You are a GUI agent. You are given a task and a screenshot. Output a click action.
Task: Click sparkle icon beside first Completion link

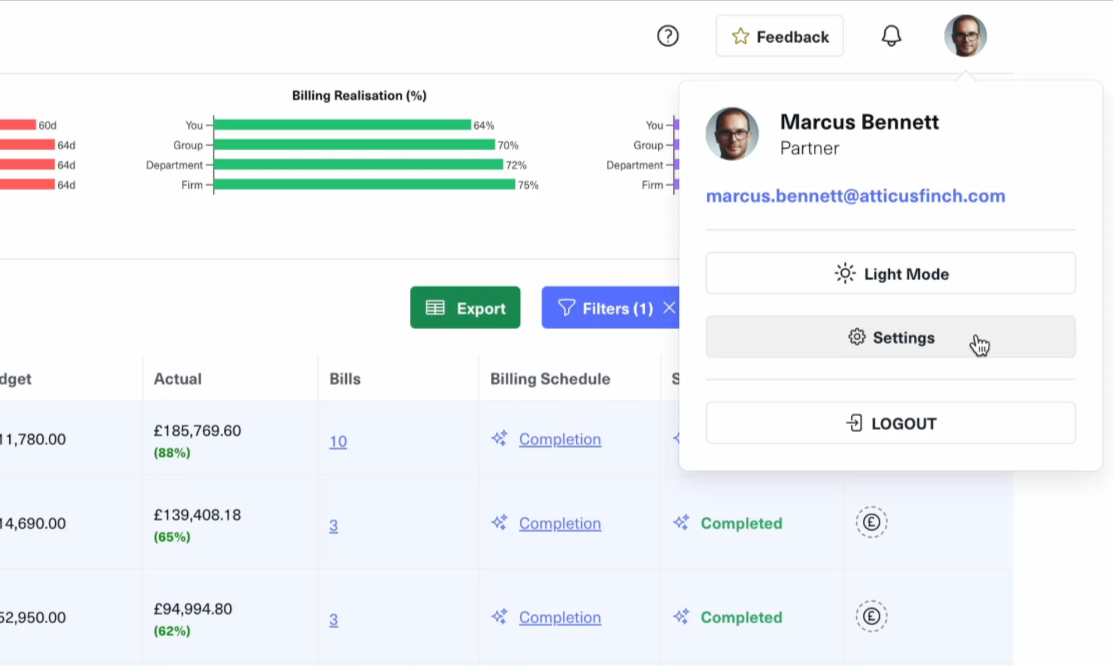point(499,439)
